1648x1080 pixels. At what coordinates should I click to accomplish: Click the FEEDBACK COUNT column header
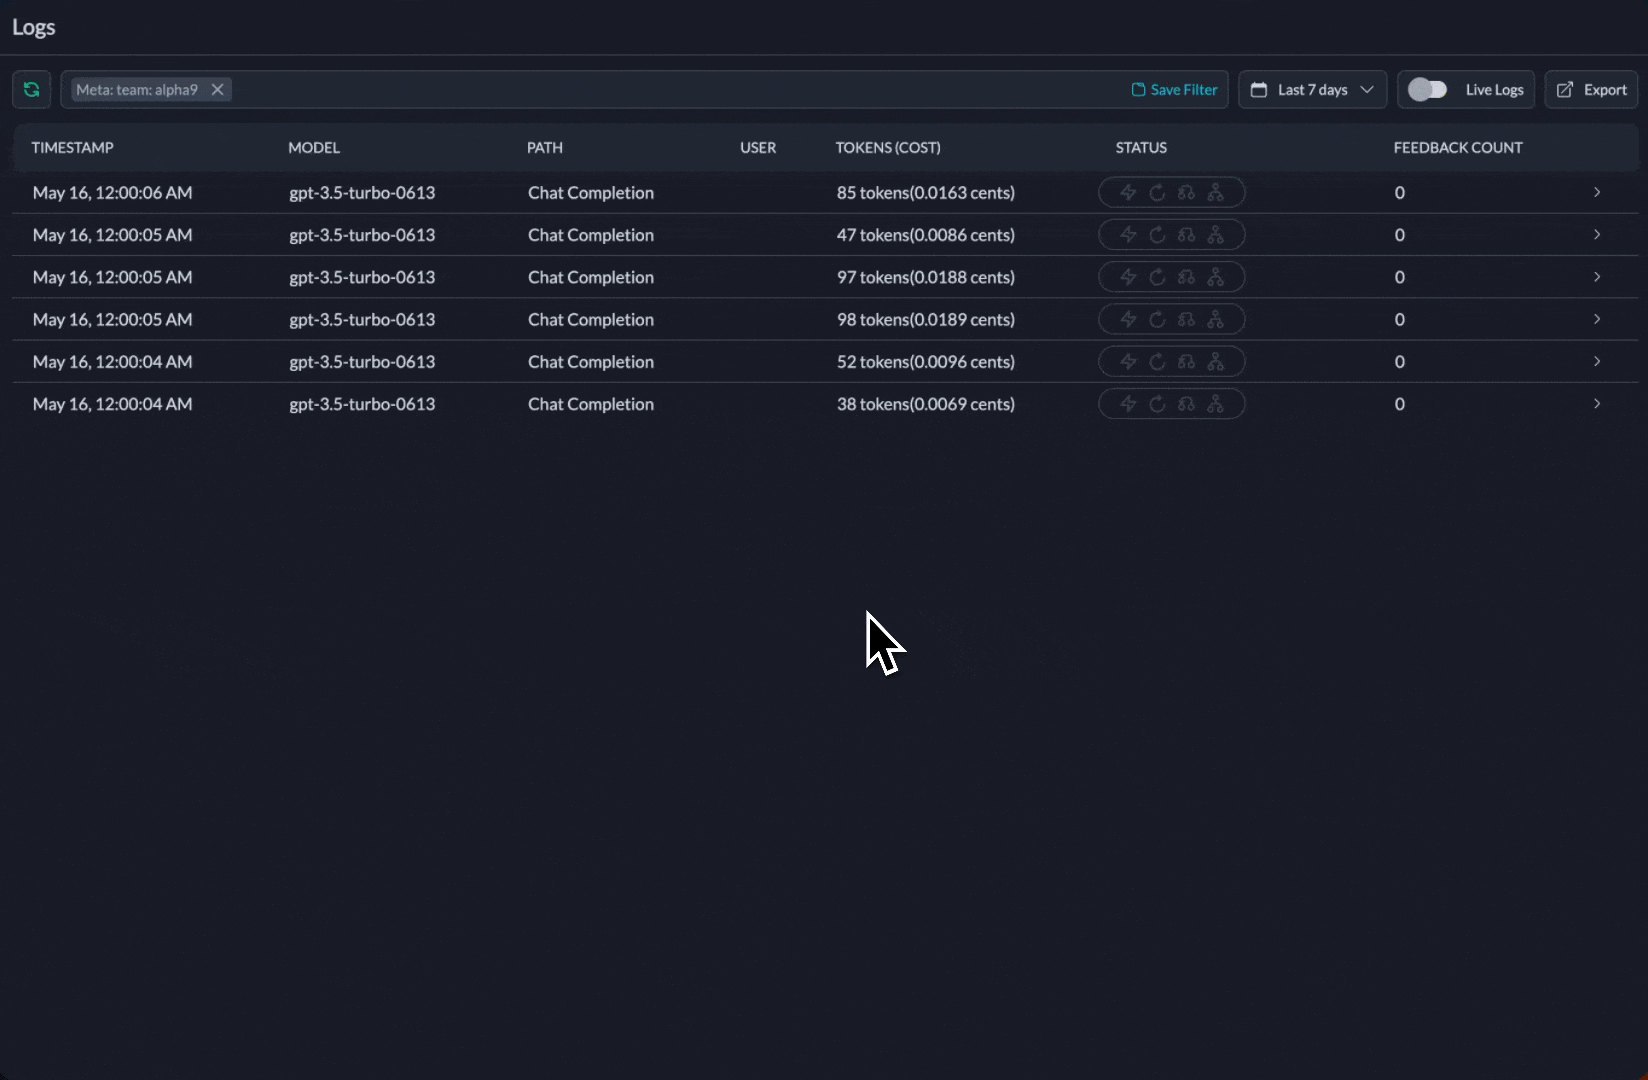[x=1458, y=147]
